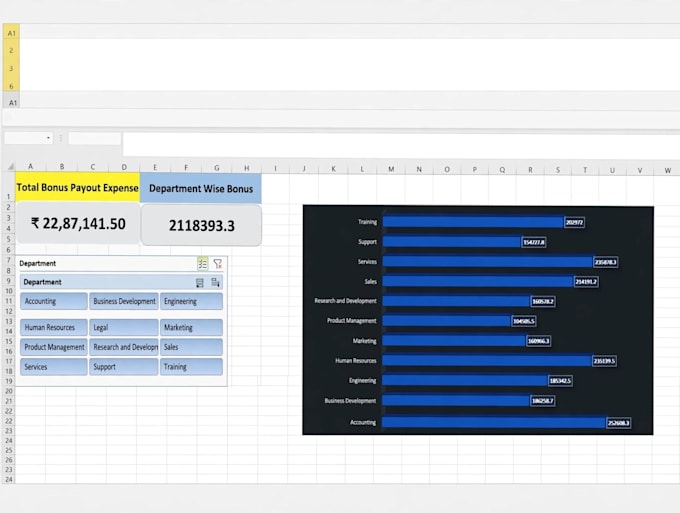This screenshot has width=680, height=513.
Task: Select column M header
Action: [x=391, y=169]
